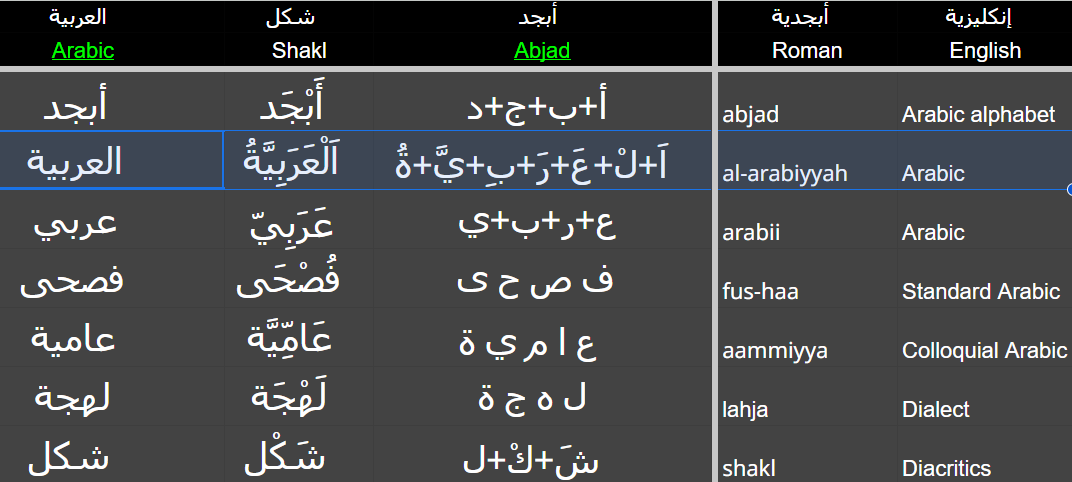Select the "al-arabiyyah" cell

click(784, 174)
